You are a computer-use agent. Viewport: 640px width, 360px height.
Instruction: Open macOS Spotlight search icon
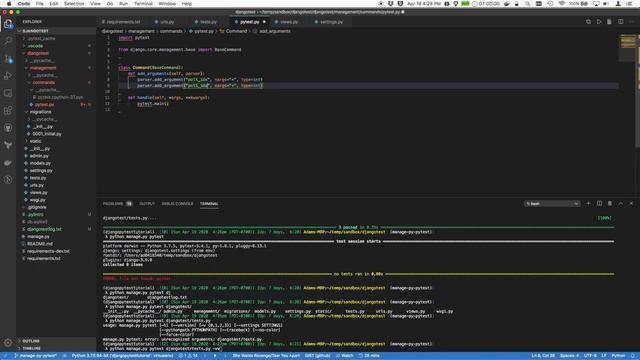(527, 4)
